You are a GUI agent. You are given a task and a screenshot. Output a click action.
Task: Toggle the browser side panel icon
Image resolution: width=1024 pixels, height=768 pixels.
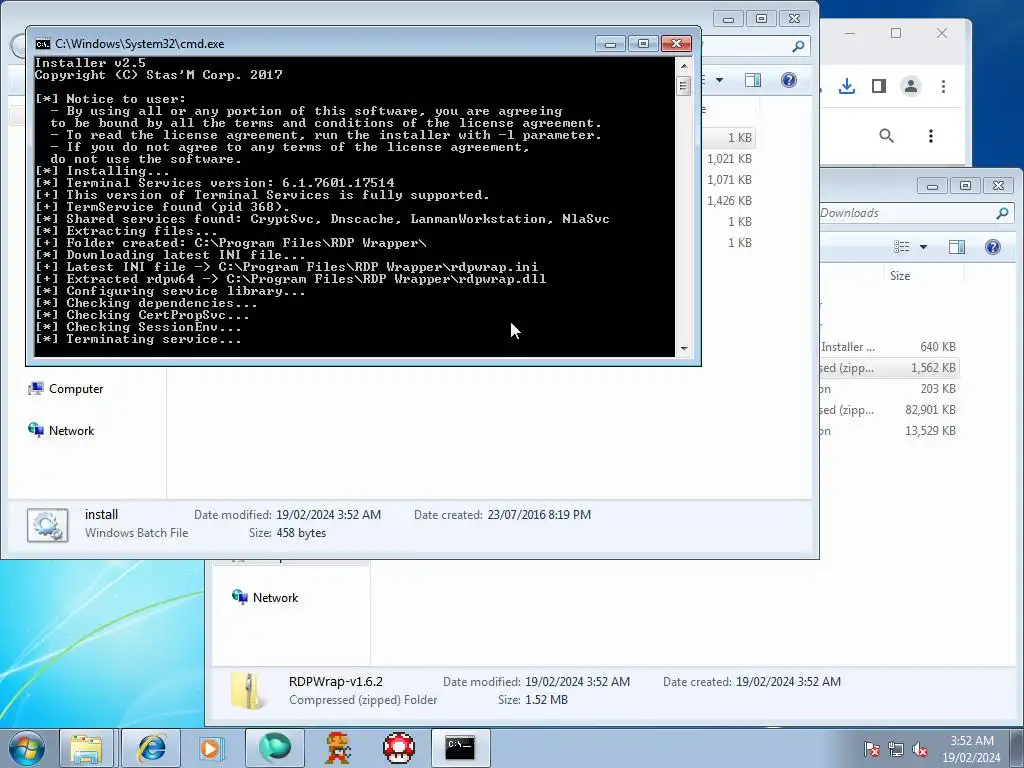point(878,86)
